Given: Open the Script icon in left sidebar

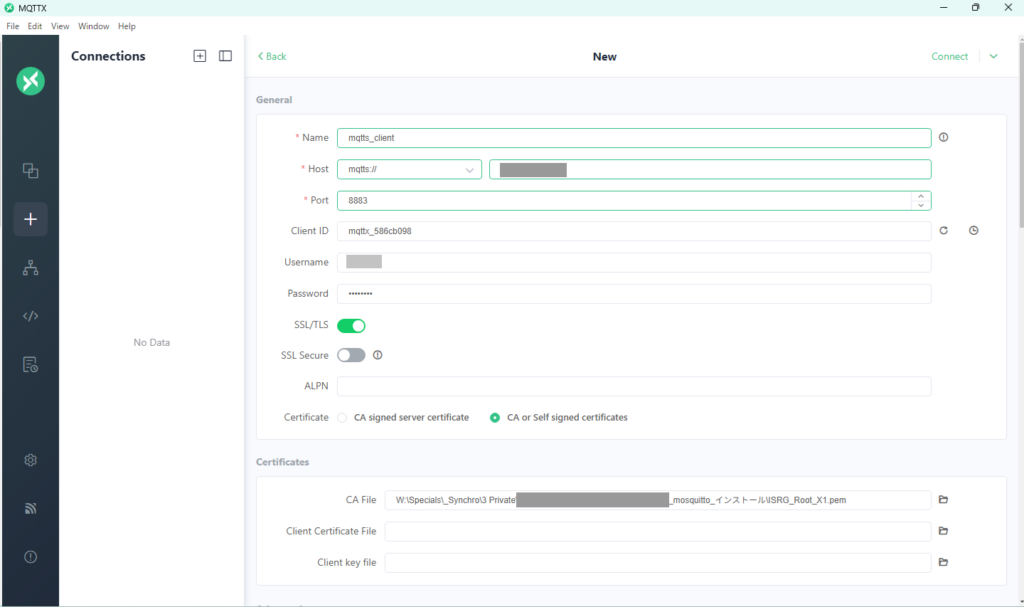Looking at the screenshot, I should [x=30, y=316].
